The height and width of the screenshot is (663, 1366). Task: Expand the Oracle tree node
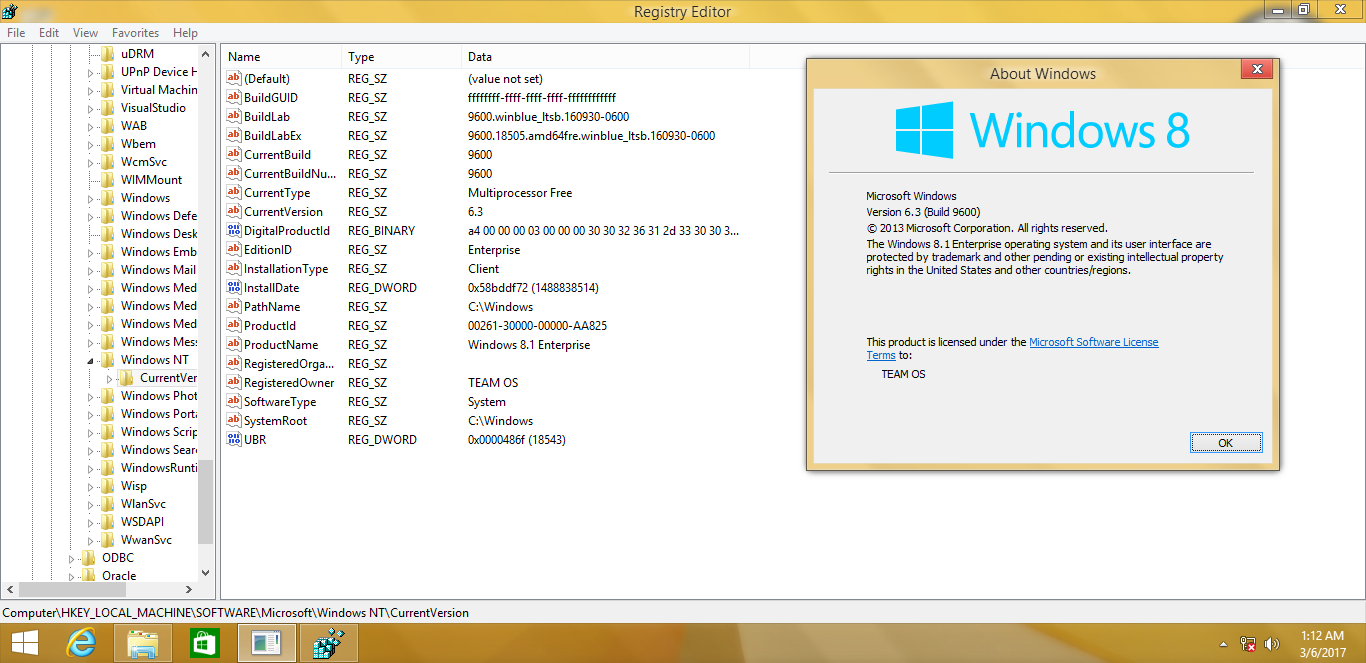pyautogui.click(x=72, y=576)
